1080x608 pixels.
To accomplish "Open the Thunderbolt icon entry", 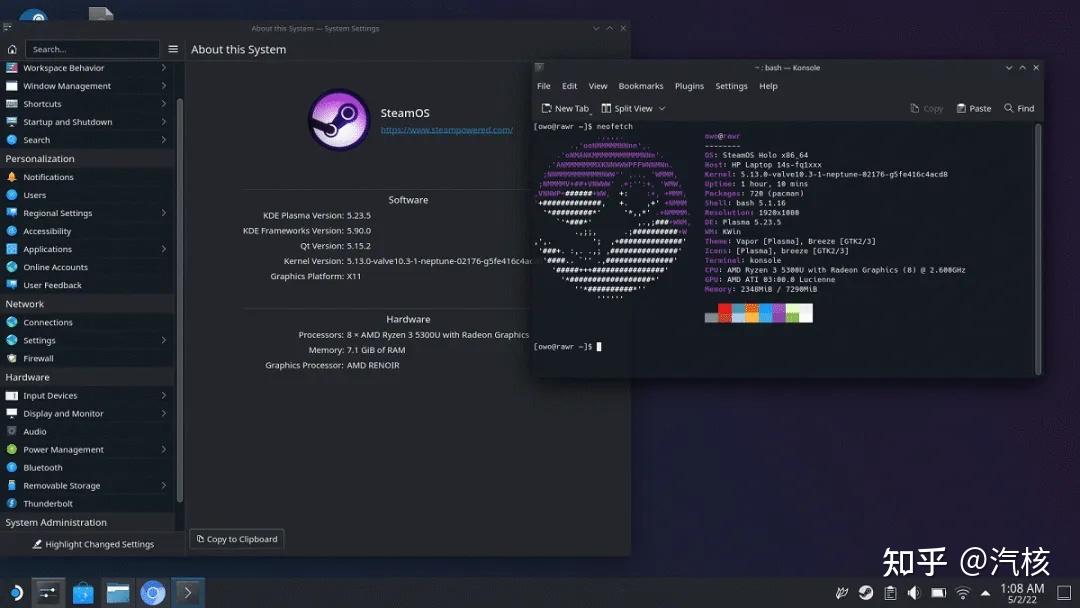I will pyautogui.click(x=12, y=503).
